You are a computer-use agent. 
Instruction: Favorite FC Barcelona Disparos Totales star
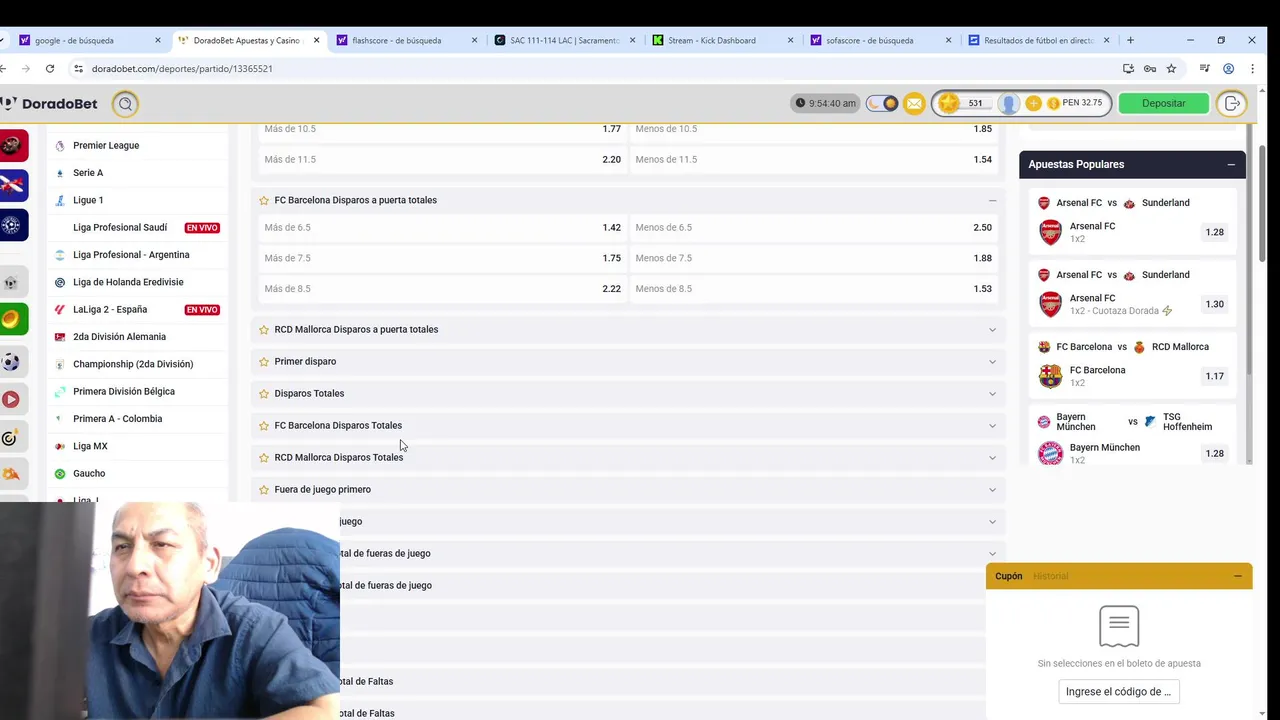[264, 425]
